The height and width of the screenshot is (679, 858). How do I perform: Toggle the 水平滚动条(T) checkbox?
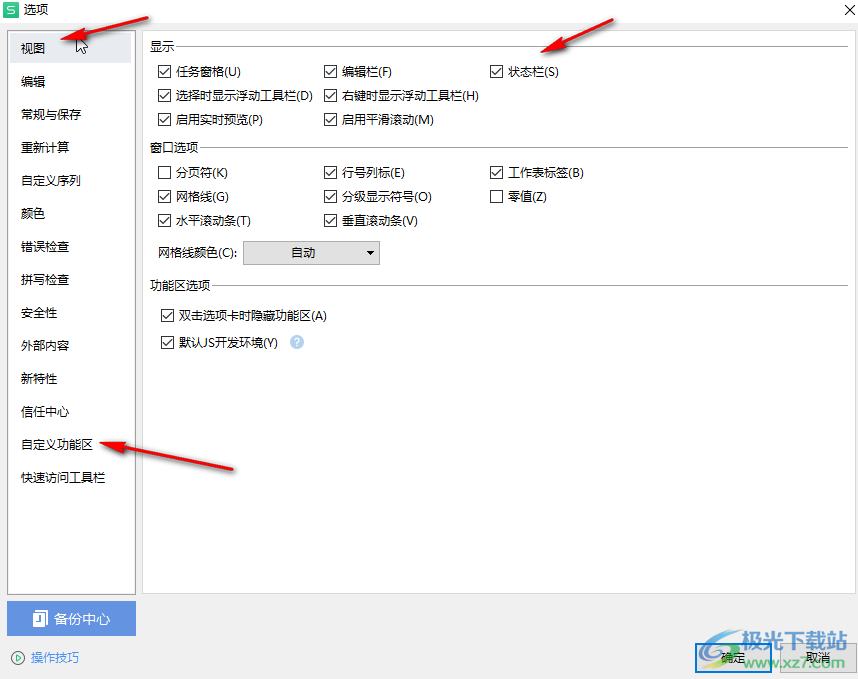click(164, 221)
